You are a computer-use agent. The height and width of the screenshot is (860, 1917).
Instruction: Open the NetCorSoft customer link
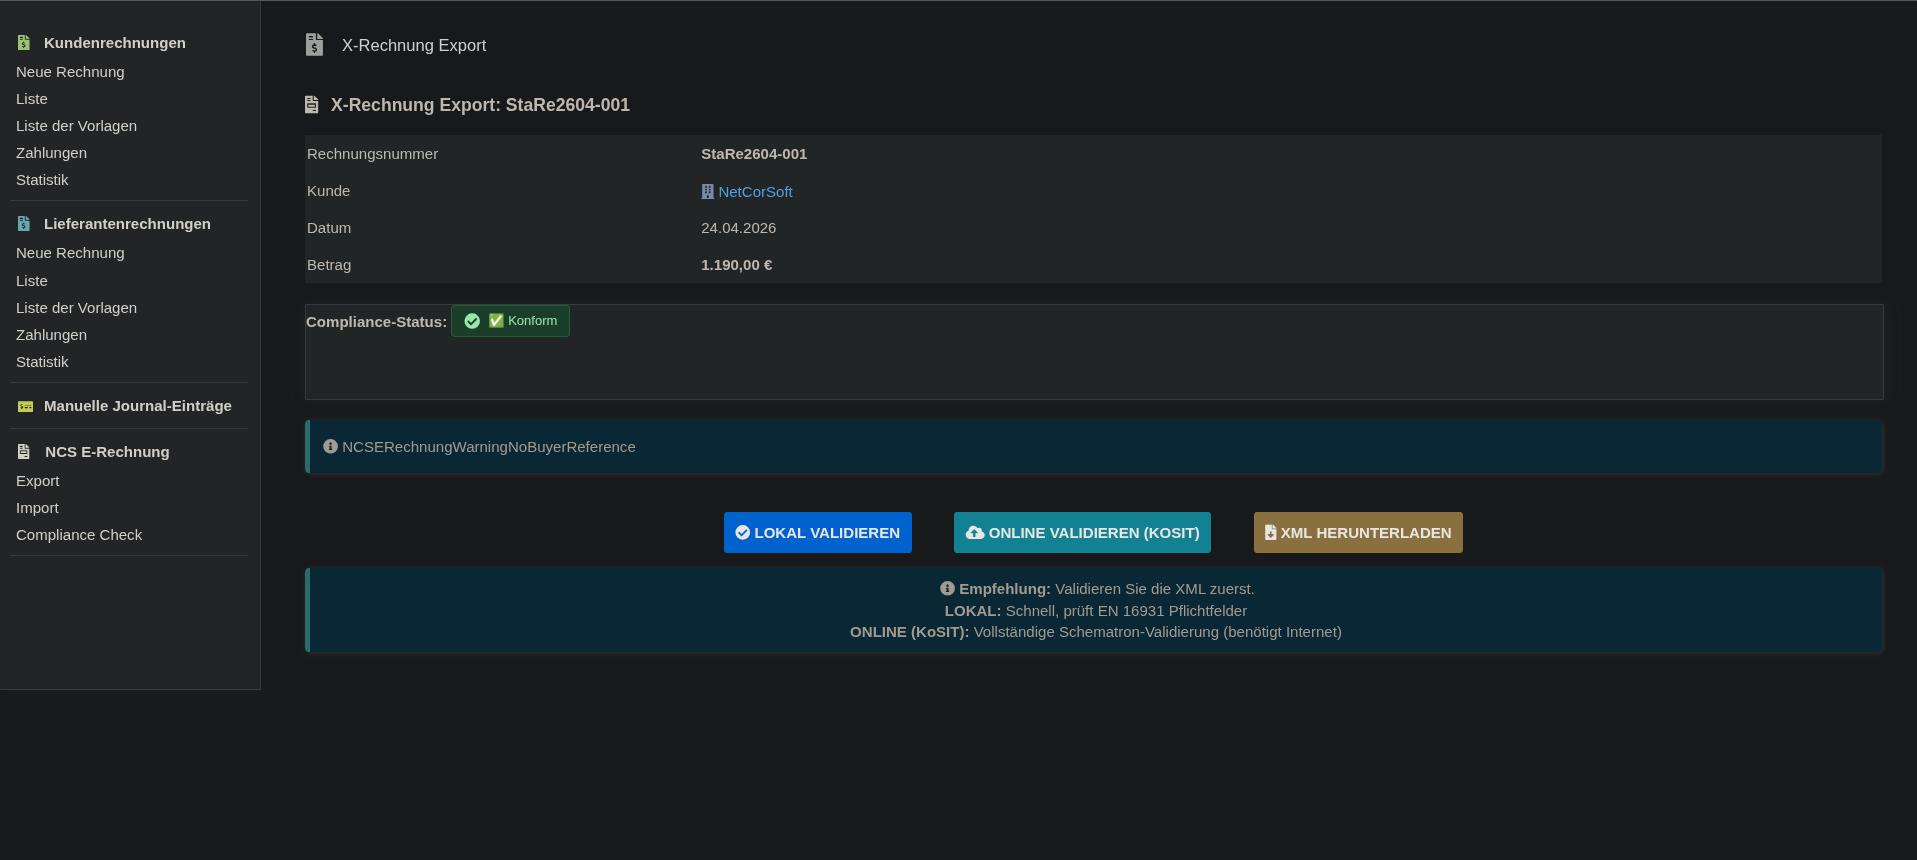coord(755,192)
